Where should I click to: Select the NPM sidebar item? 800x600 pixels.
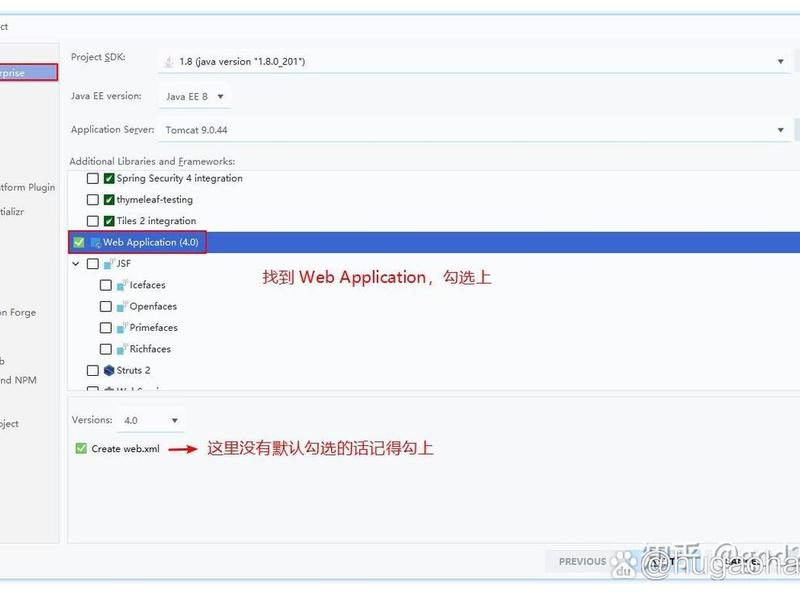18,380
